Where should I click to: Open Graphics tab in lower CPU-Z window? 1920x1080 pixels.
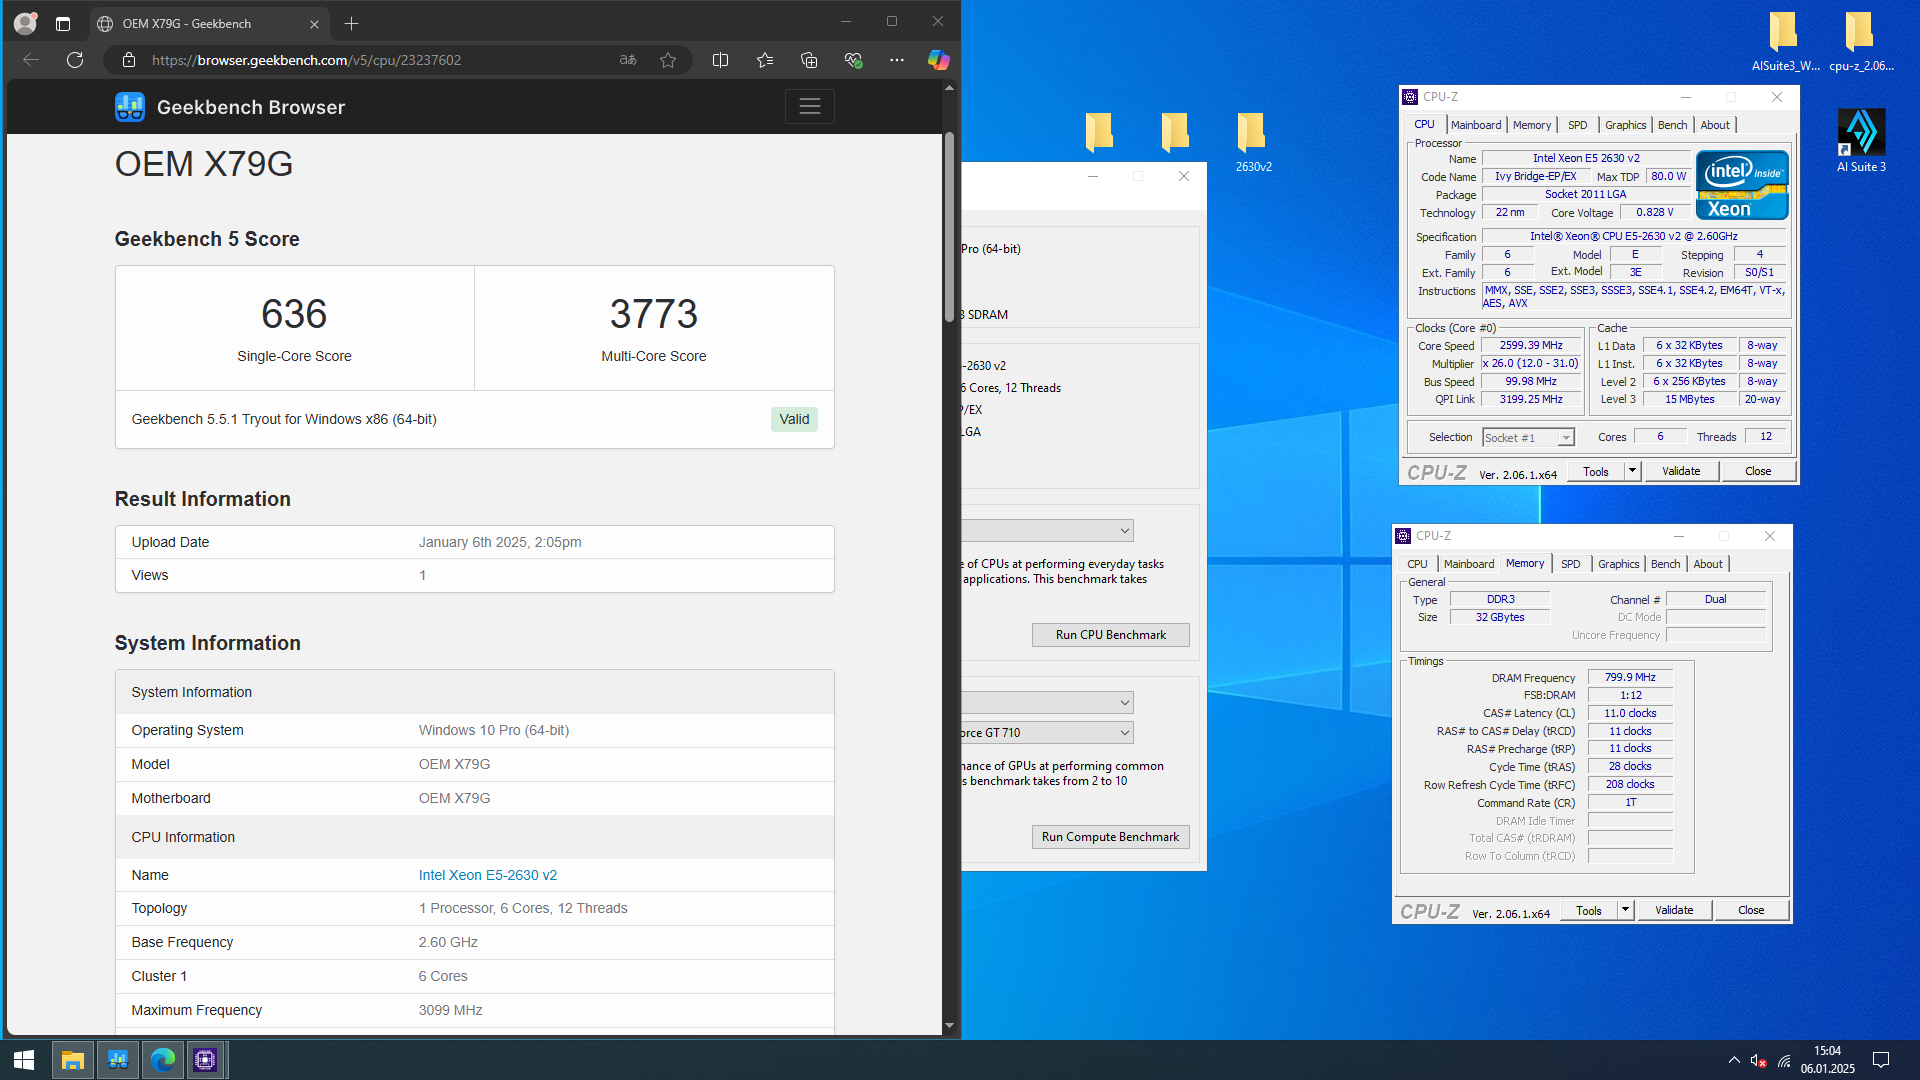point(1618,564)
